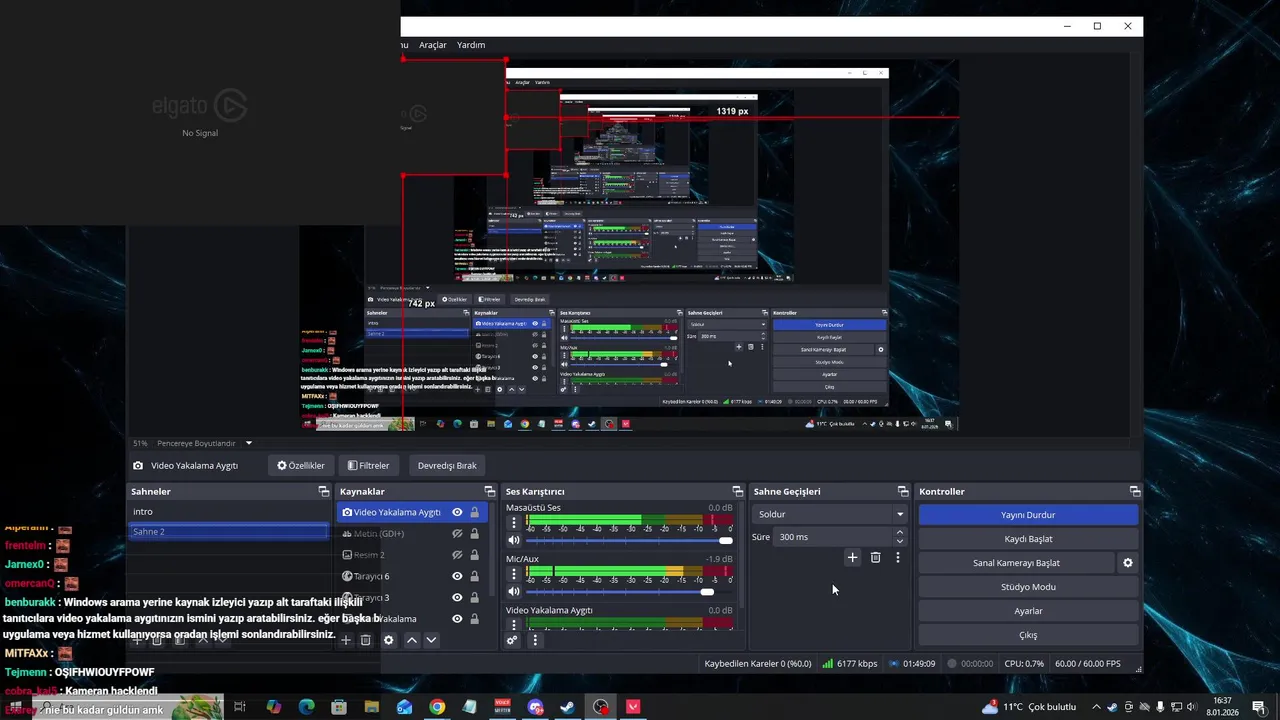This screenshot has height=720, width=1280.
Task: Increase Süre duration with up arrow
Action: [x=899, y=533]
